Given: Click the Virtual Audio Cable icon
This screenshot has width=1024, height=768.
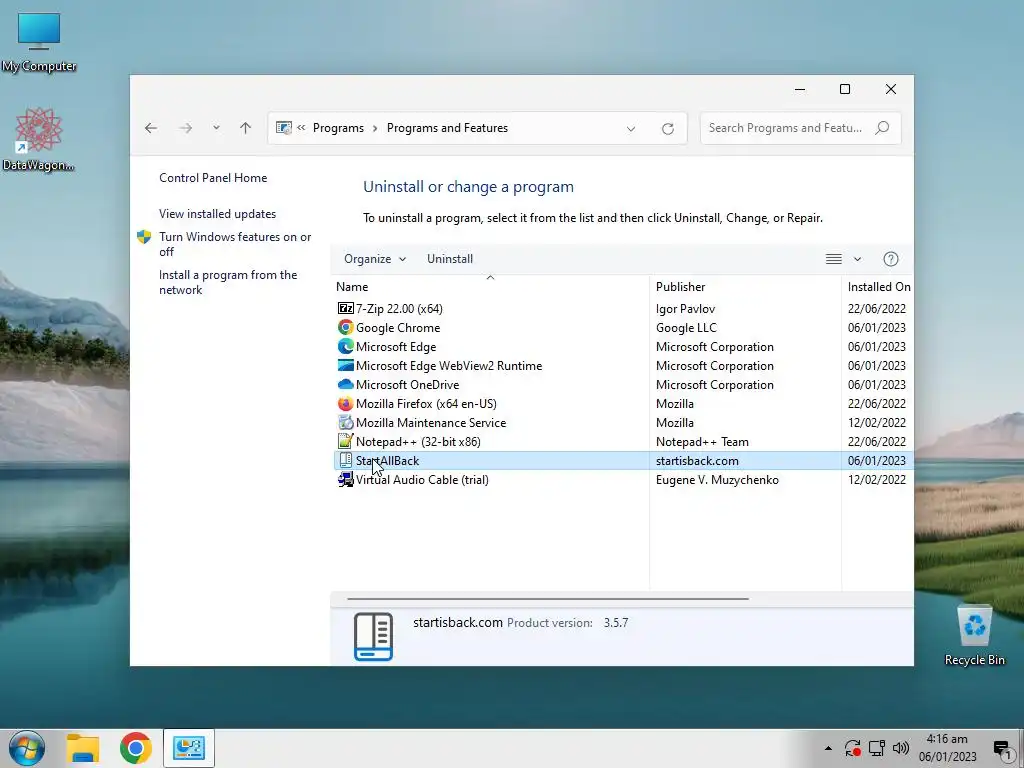Looking at the screenshot, I should click(345, 479).
